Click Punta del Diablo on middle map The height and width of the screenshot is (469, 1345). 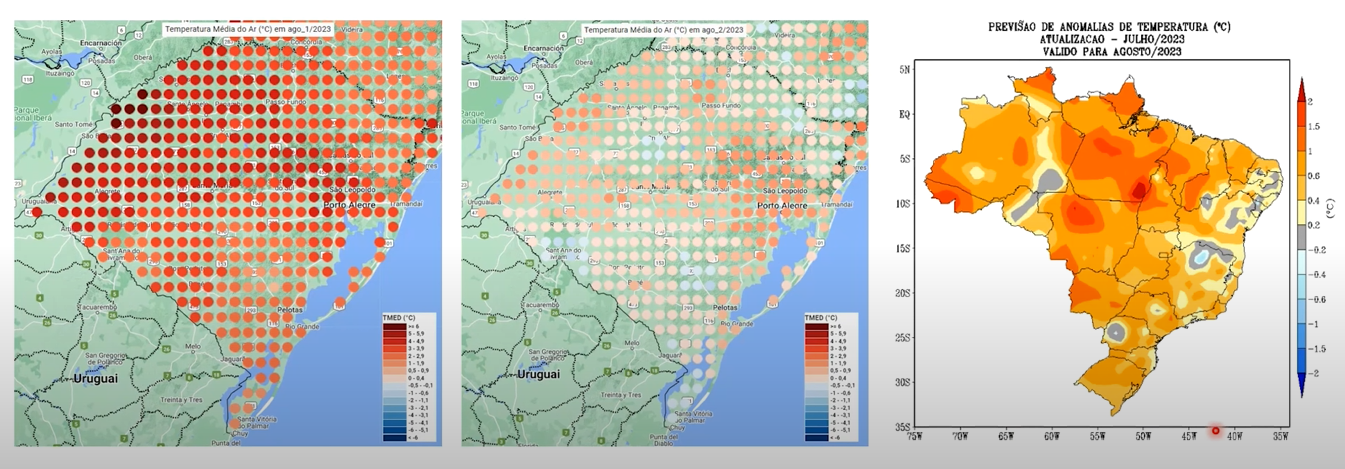click(664, 442)
